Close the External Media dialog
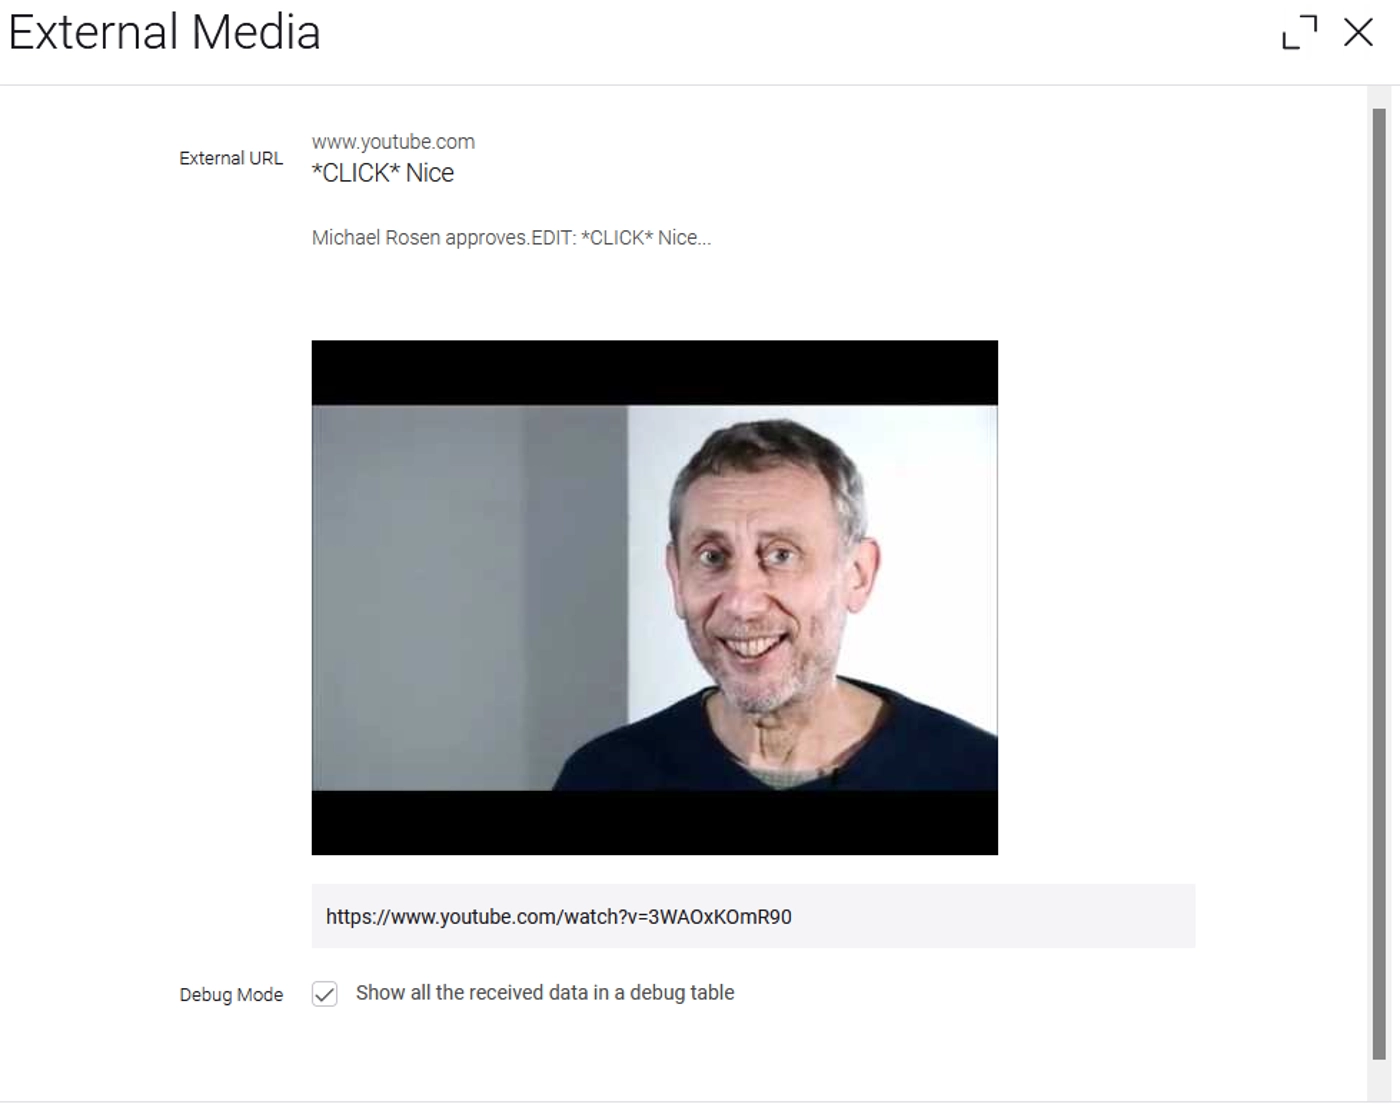 pyautogui.click(x=1358, y=32)
